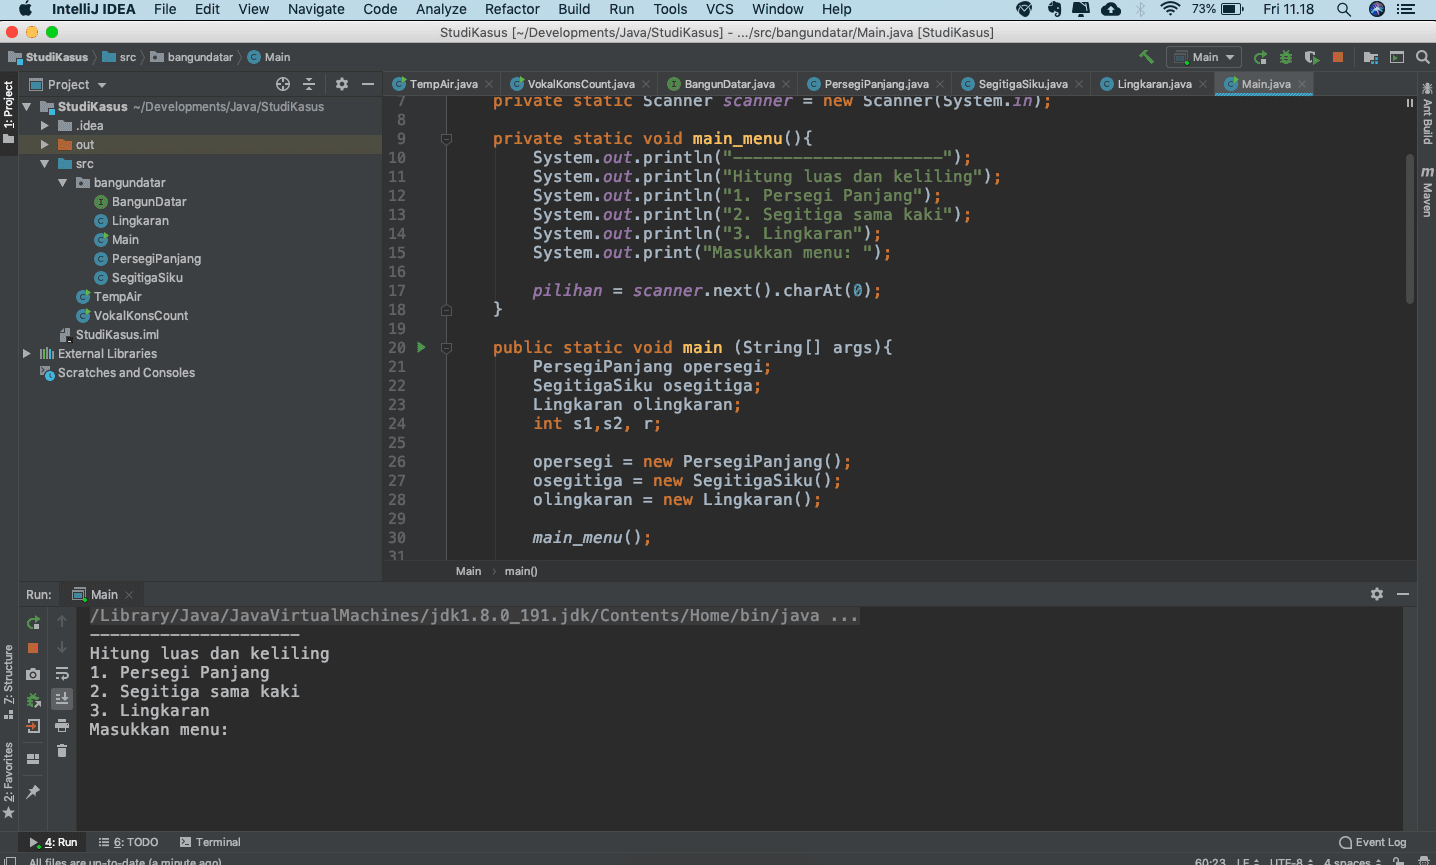This screenshot has height=865, width=1436.
Task: Clear the console output with trash icon
Action: 62,751
